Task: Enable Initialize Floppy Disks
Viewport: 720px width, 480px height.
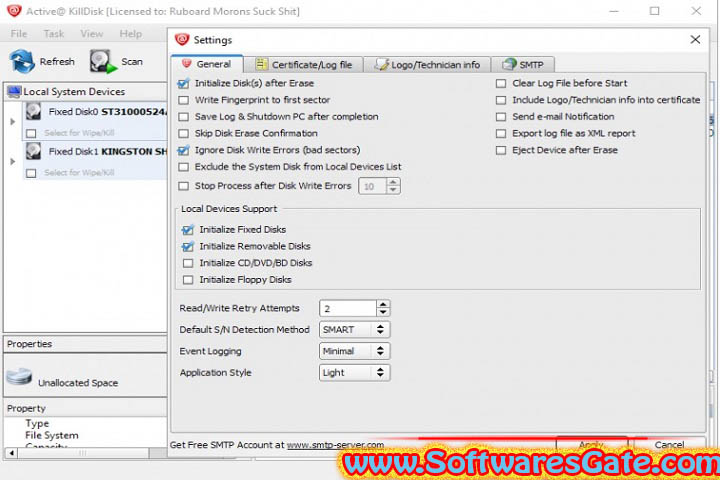Action: [x=188, y=280]
